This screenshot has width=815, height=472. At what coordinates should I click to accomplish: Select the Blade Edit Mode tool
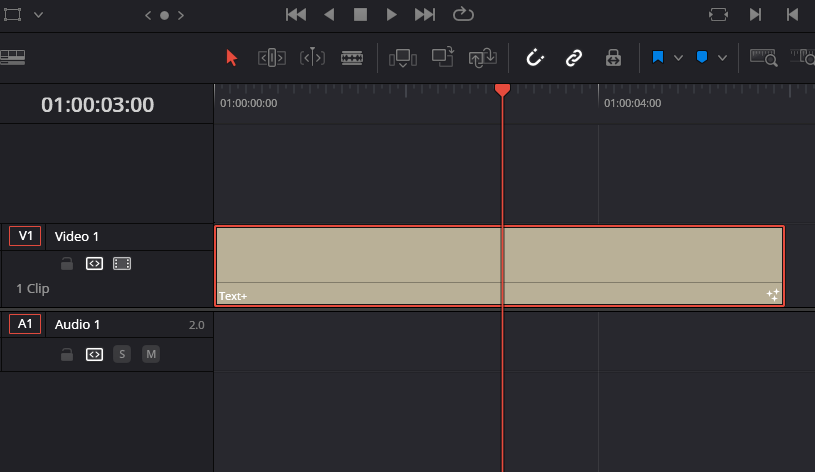click(x=352, y=58)
